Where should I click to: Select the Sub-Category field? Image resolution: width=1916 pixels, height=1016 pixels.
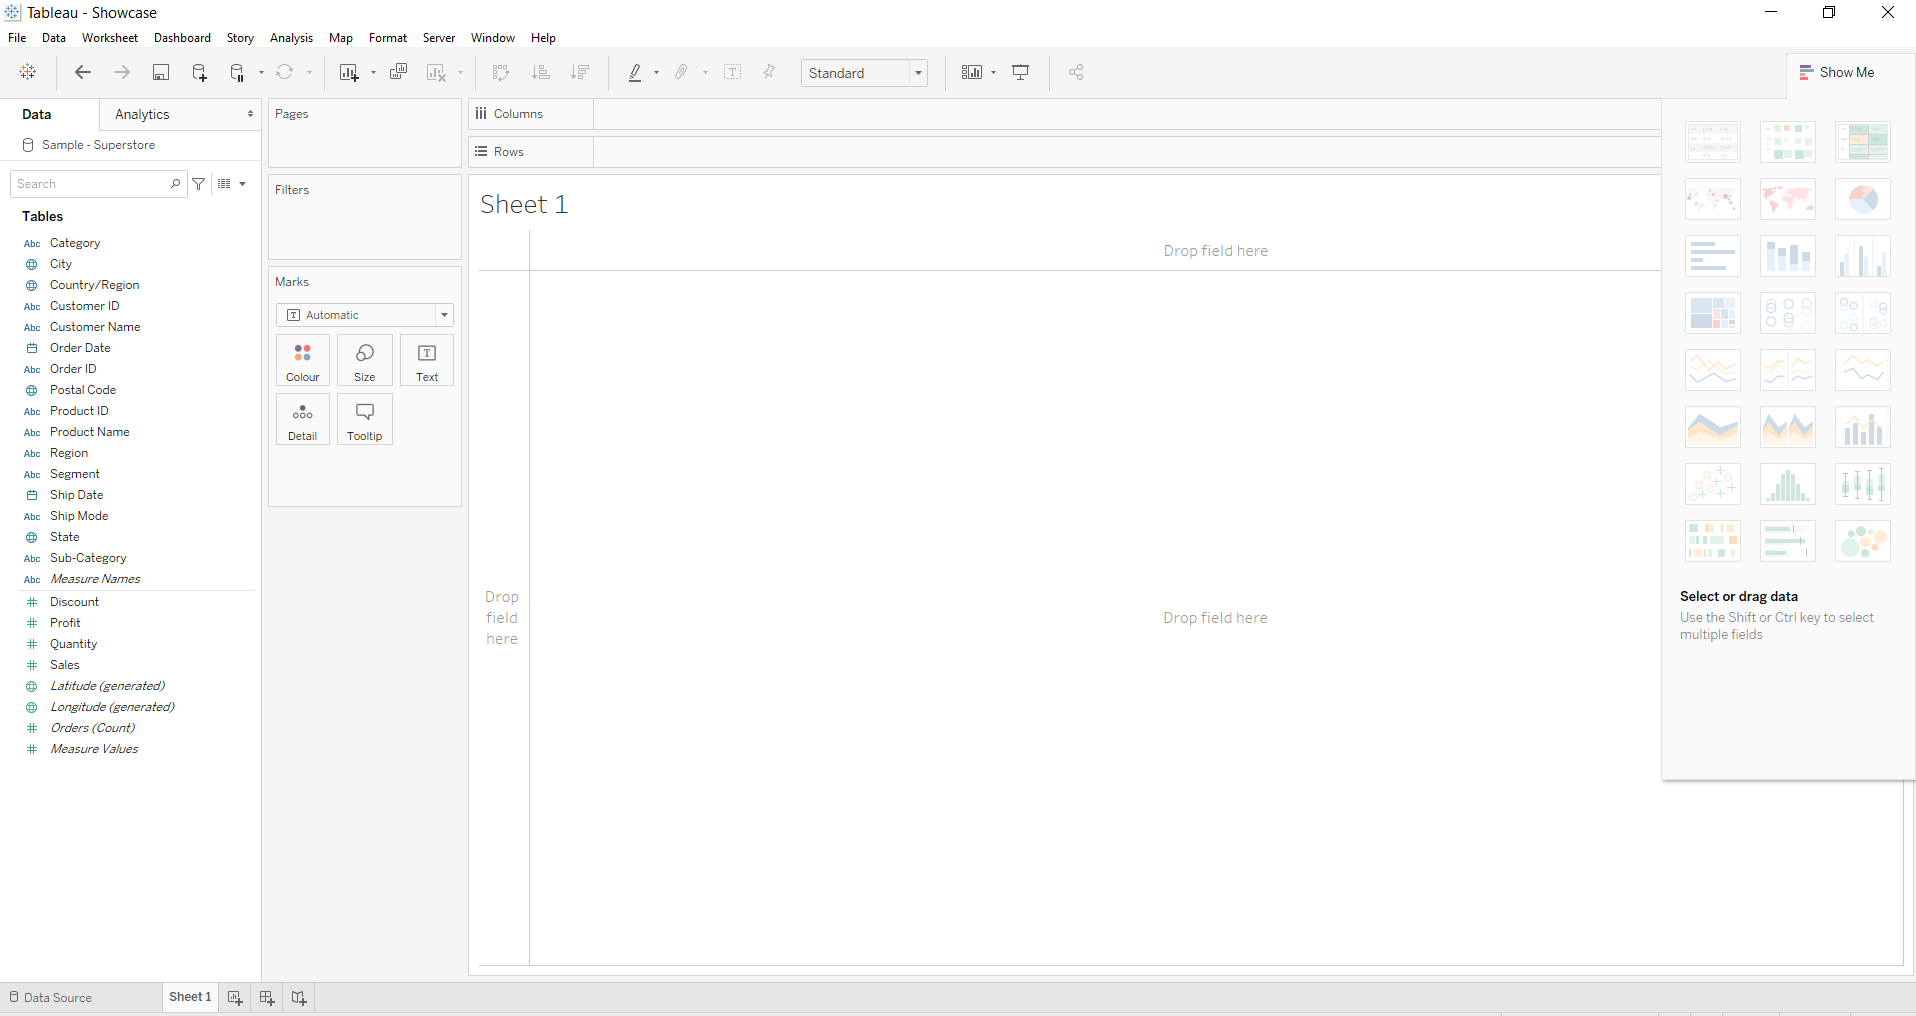click(x=88, y=558)
